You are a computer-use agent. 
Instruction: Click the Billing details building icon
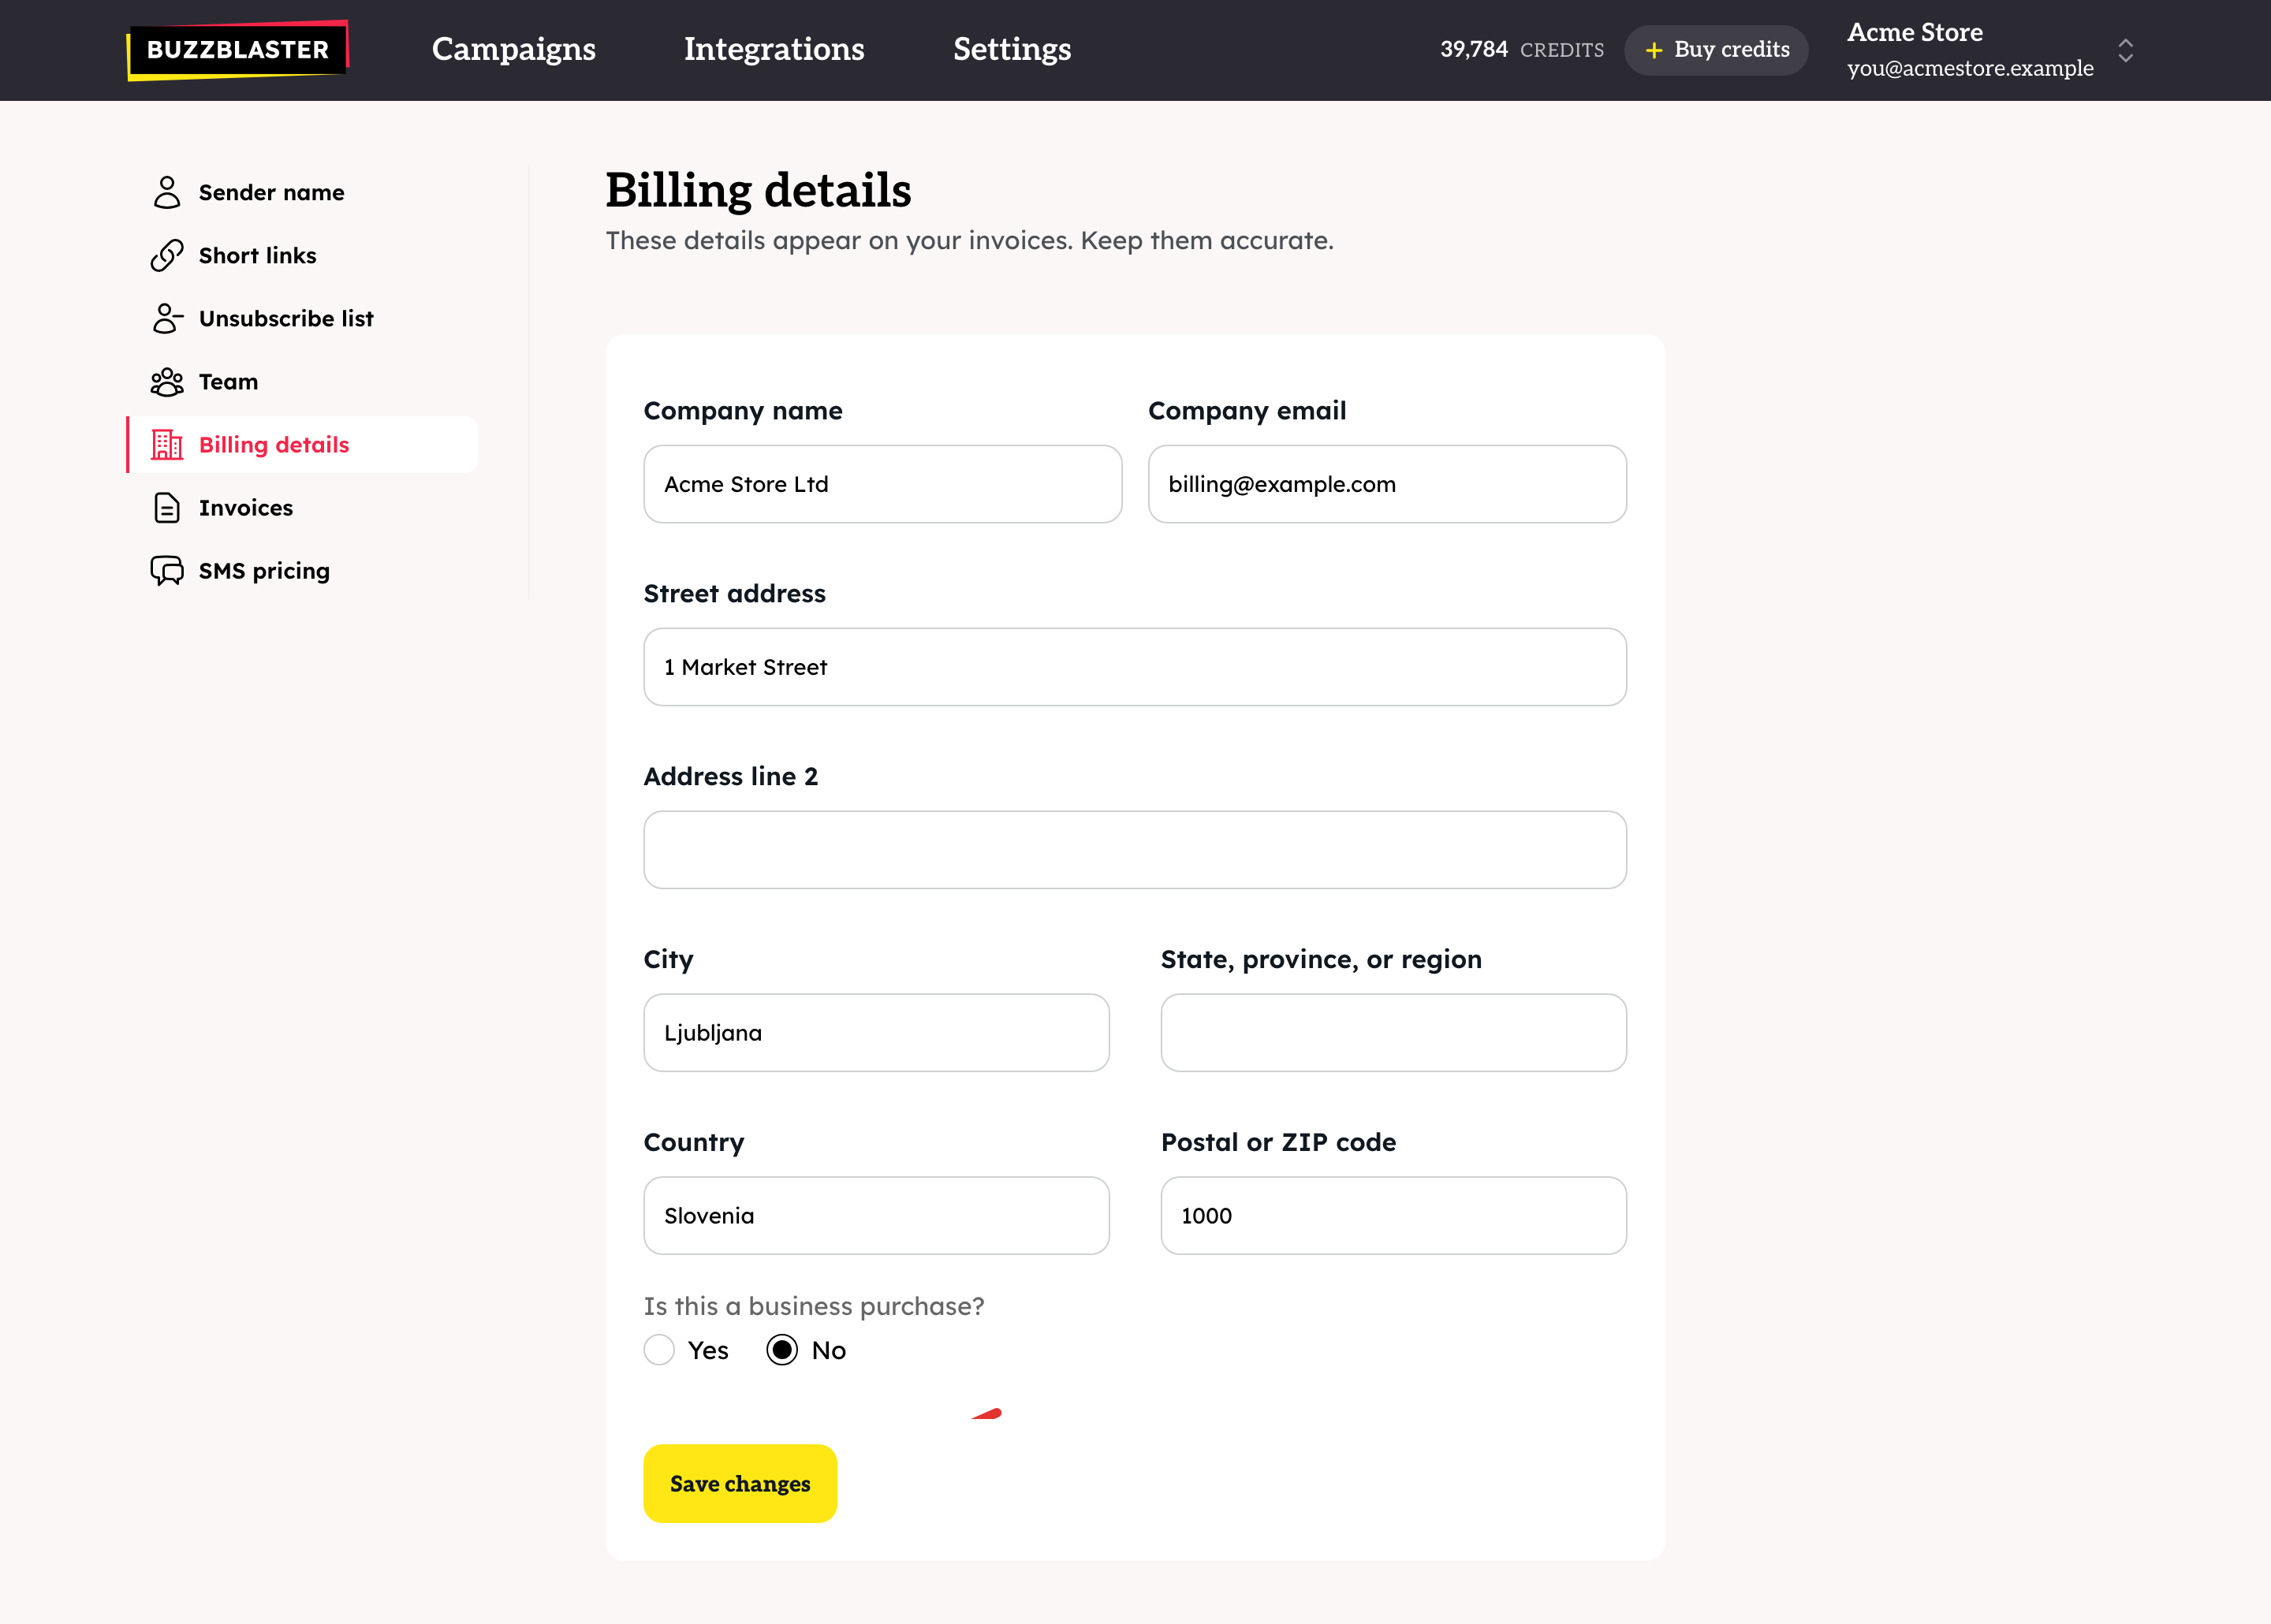(x=167, y=444)
